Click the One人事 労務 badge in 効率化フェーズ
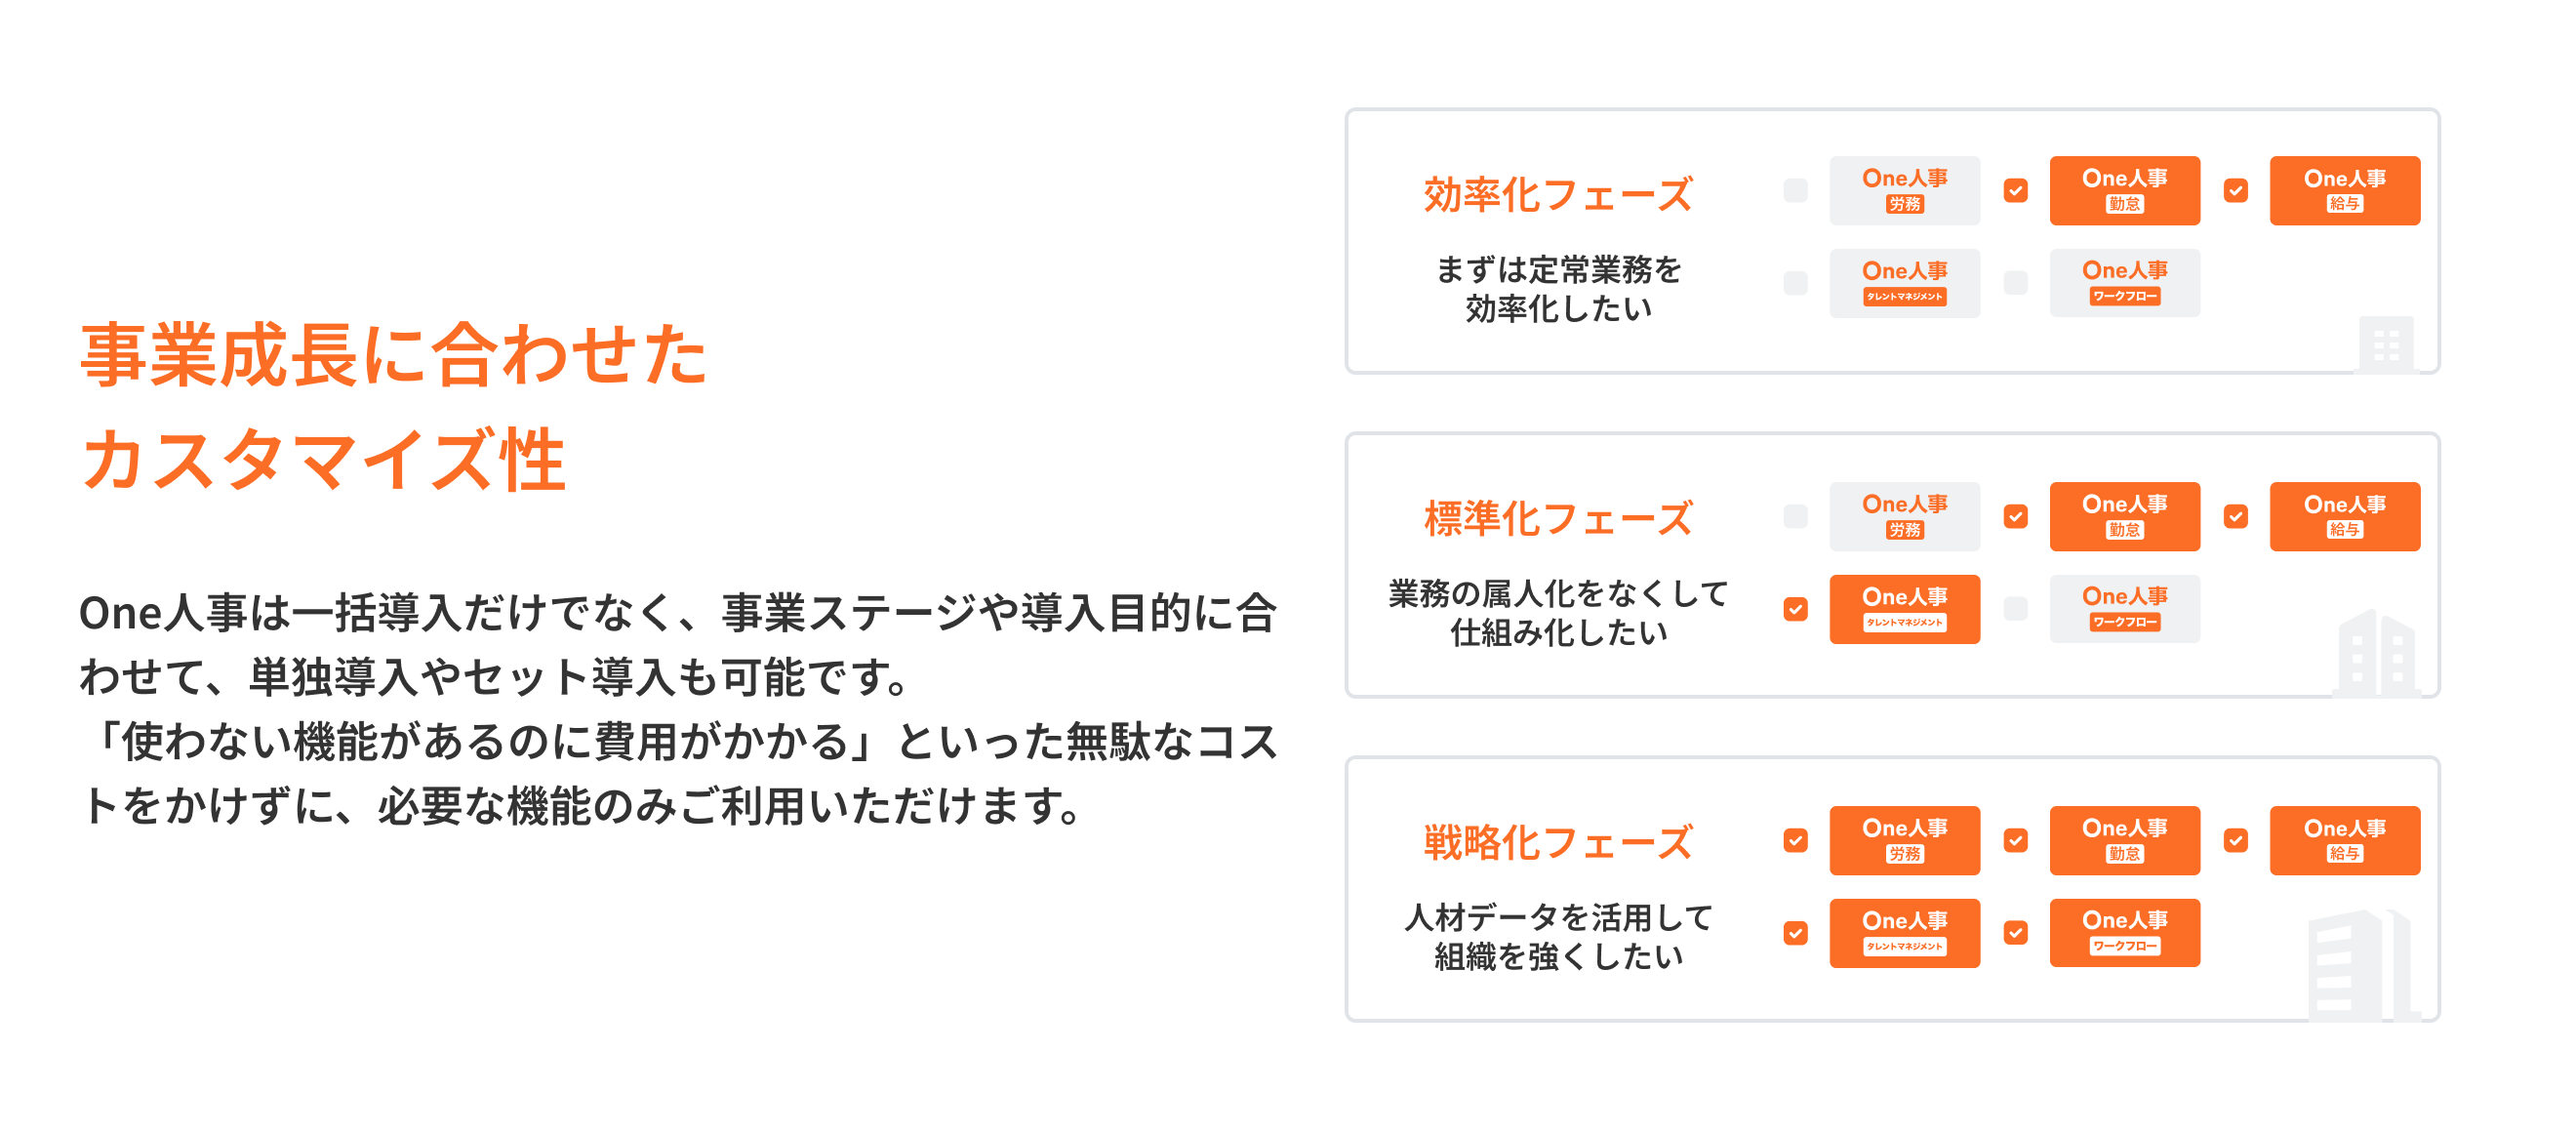The width and height of the screenshot is (2576, 1132). [1904, 190]
